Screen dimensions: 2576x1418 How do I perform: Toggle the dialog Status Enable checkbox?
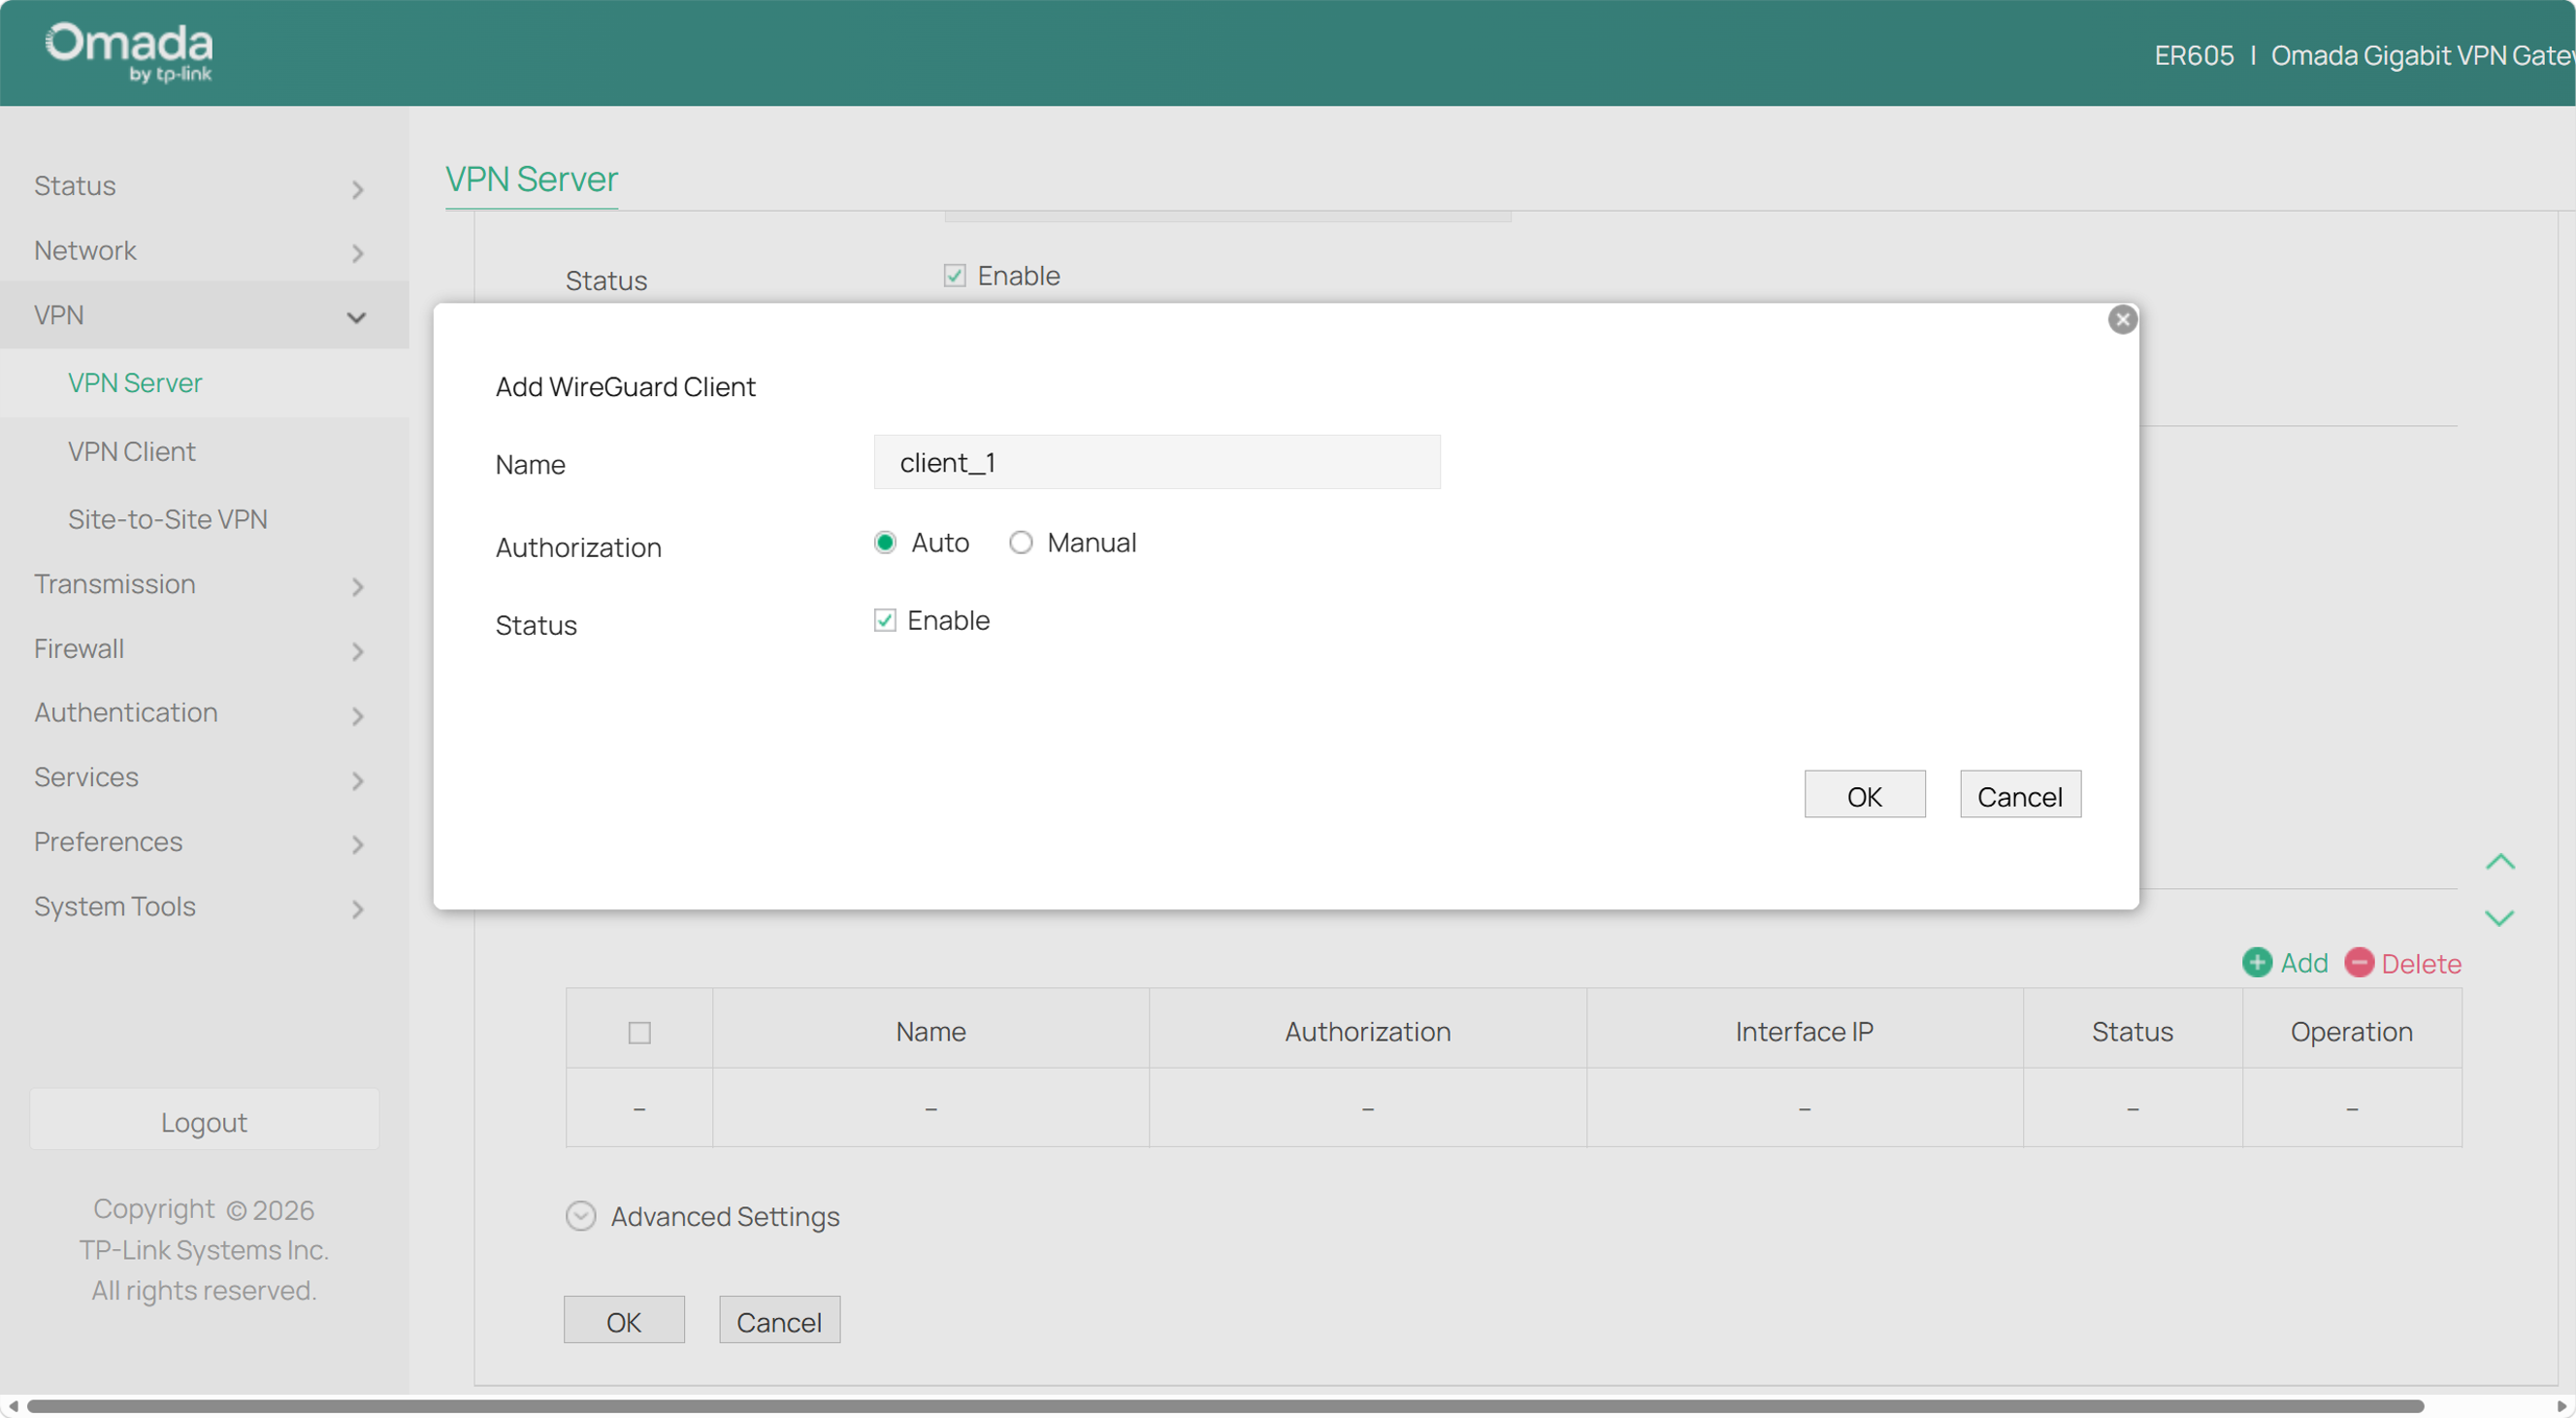coord(884,620)
